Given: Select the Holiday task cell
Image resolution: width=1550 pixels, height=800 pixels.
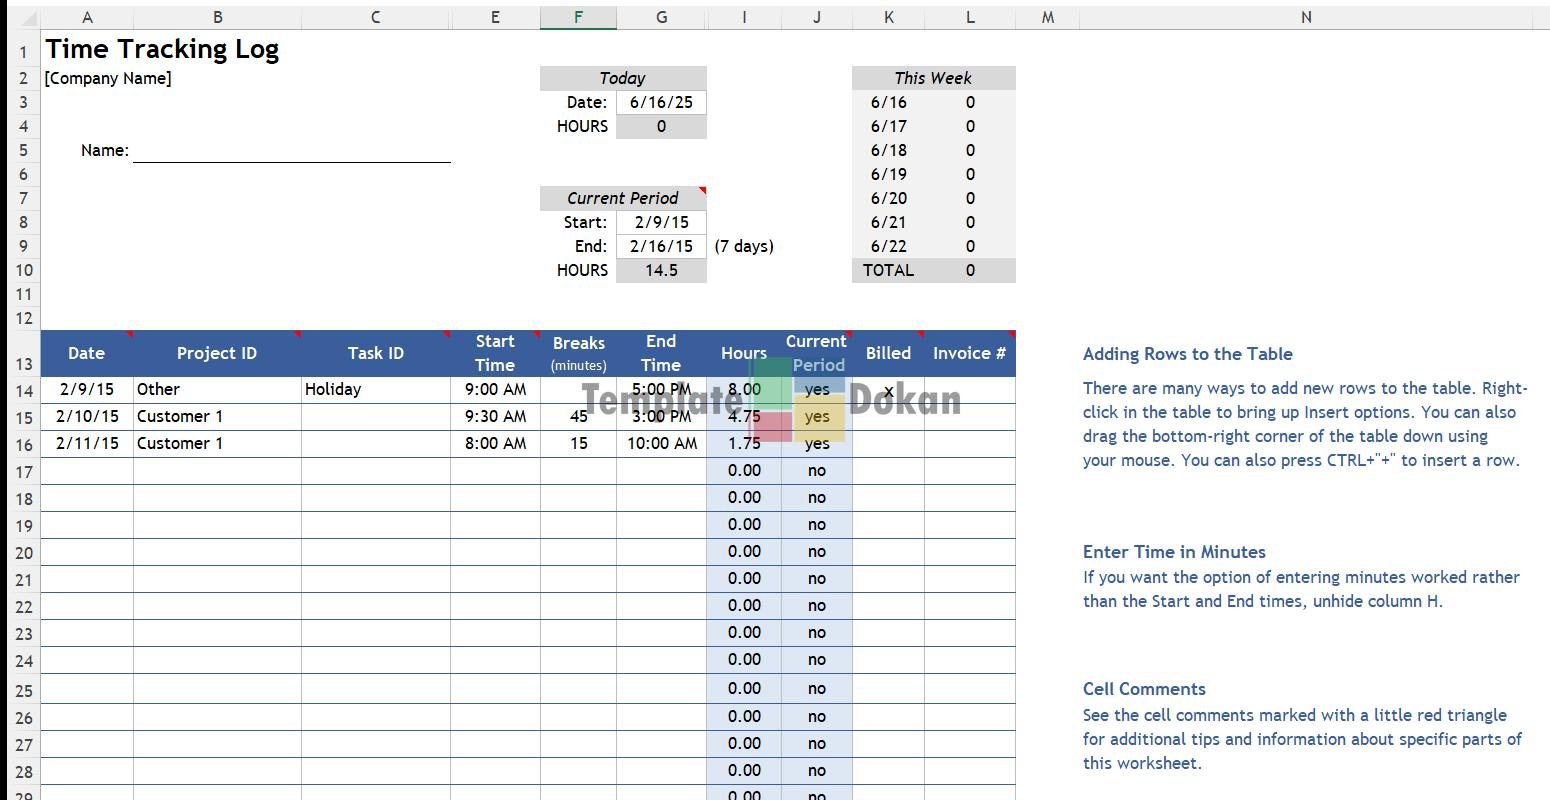Looking at the screenshot, I should click(374, 389).
